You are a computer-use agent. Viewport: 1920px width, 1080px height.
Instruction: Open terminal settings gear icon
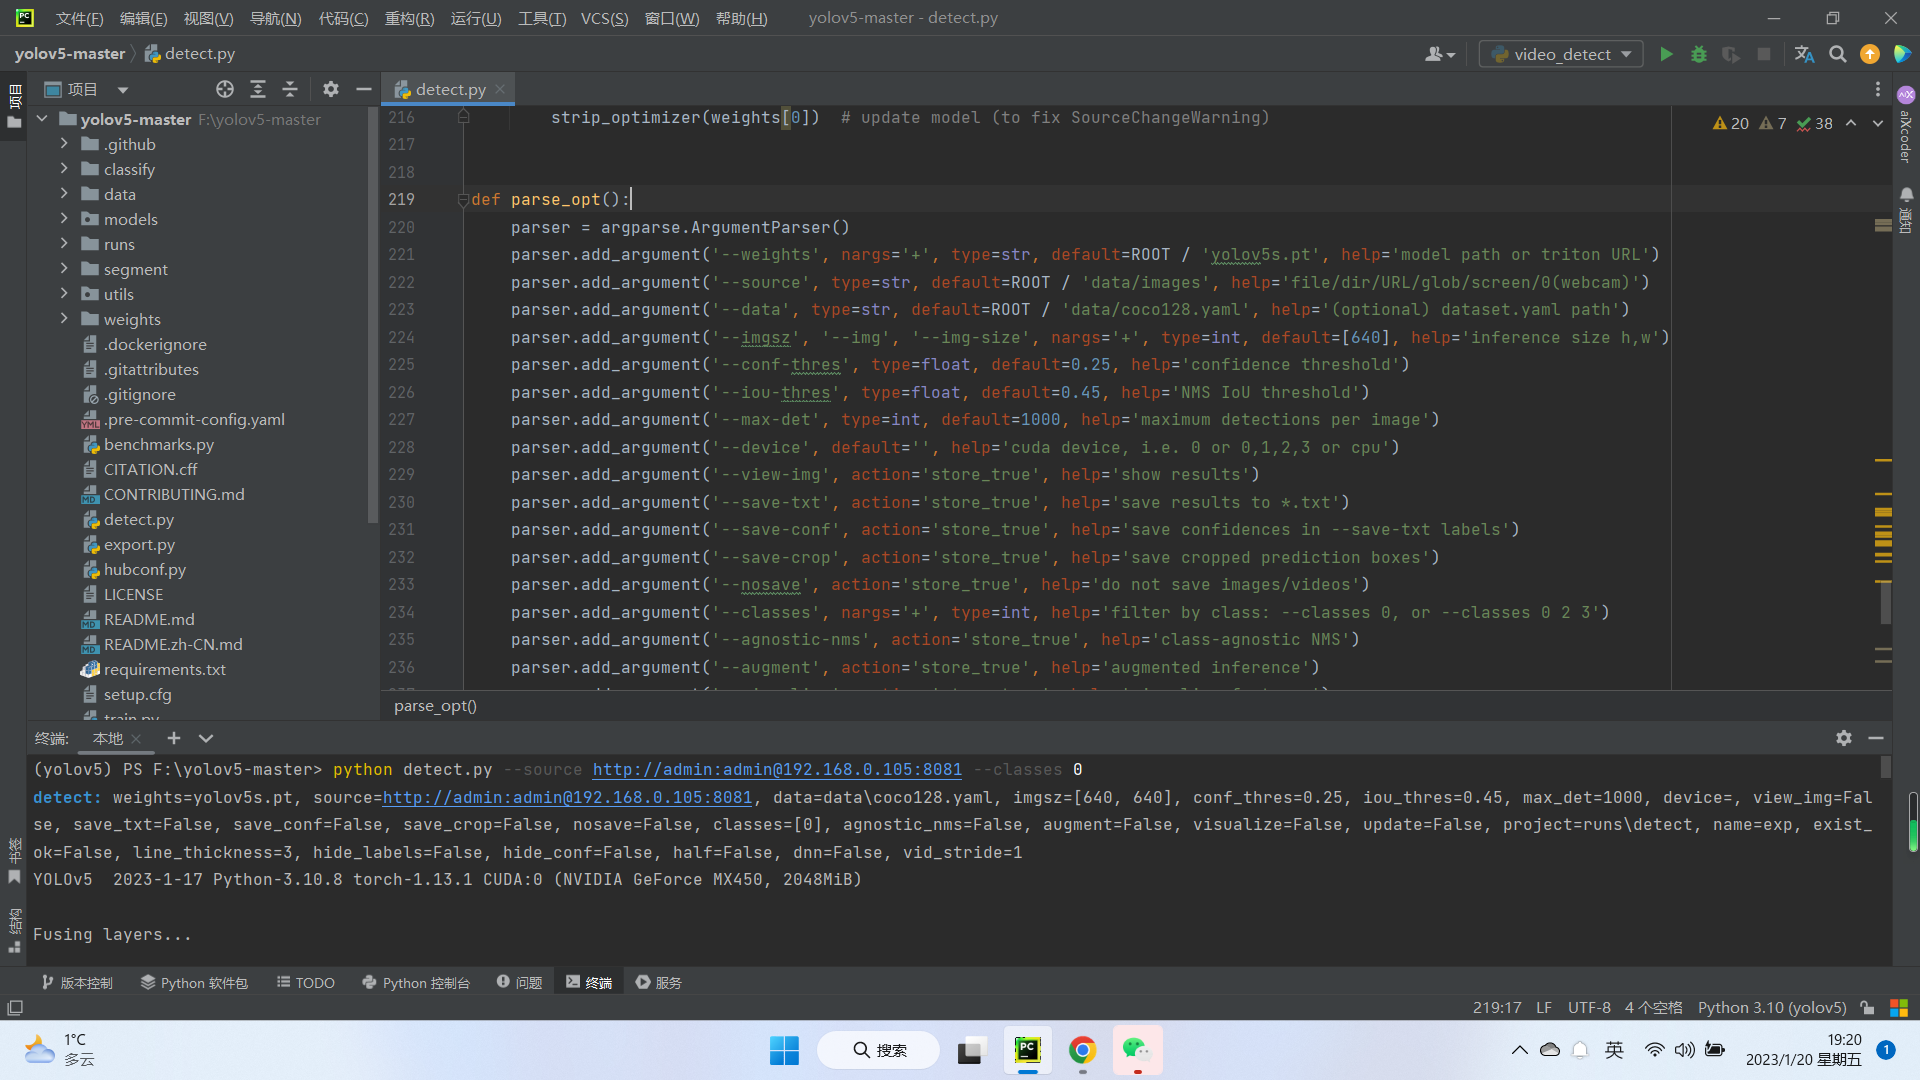coord(1843,738)
